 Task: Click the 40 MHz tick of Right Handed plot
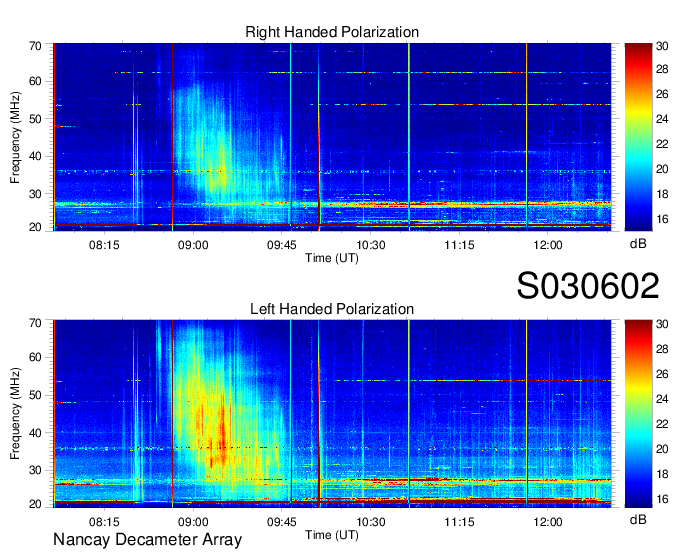pos(35,156)
